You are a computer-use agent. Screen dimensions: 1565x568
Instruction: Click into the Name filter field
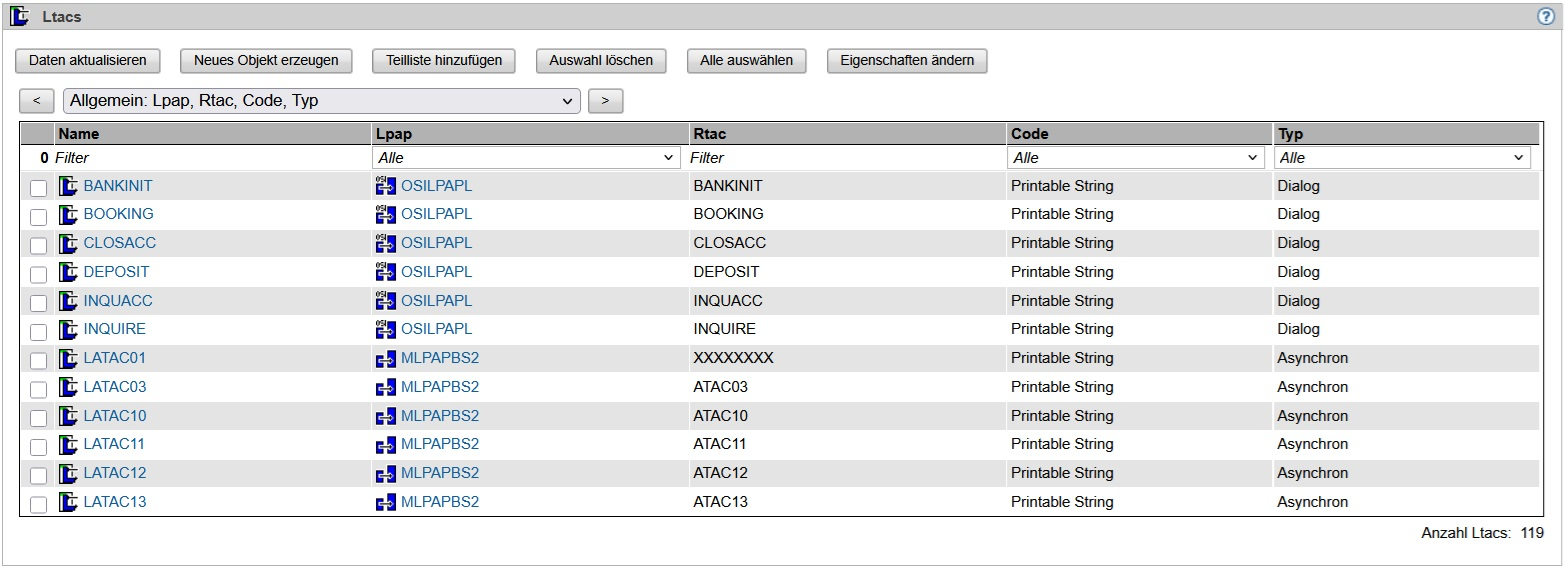pos(210,158)
